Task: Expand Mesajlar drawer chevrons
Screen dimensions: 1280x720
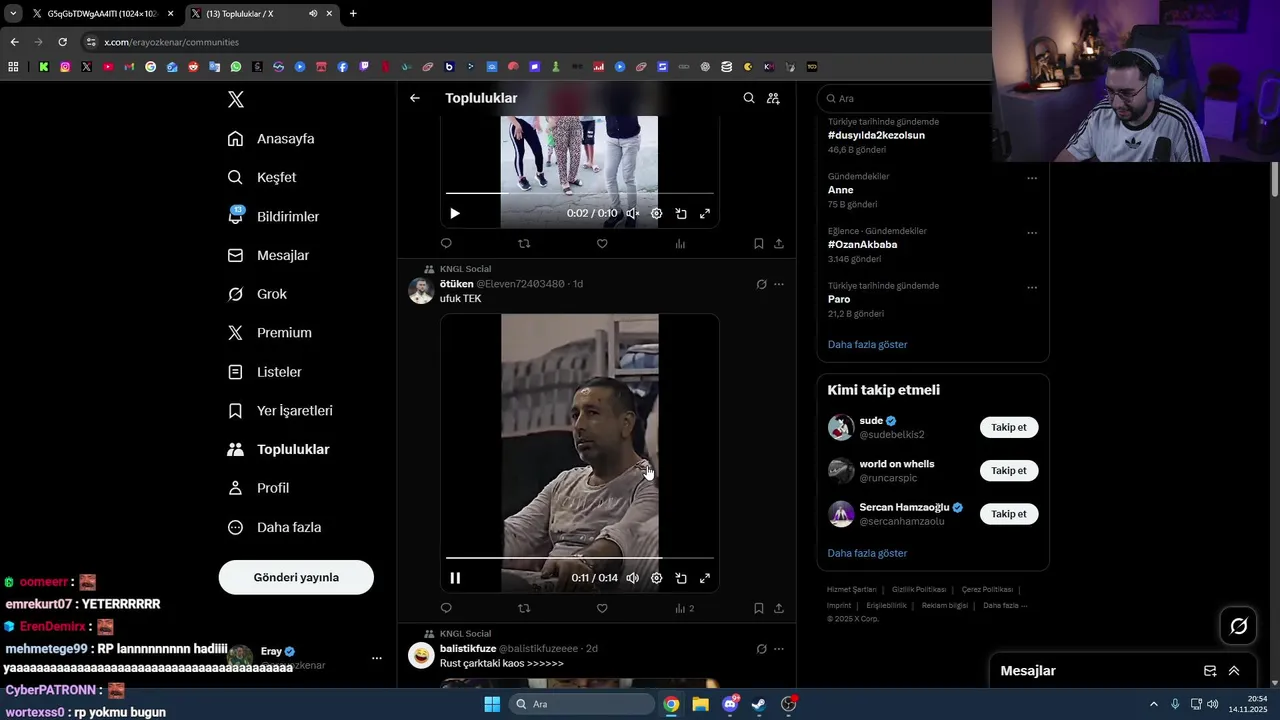Action: (1234, 671)
